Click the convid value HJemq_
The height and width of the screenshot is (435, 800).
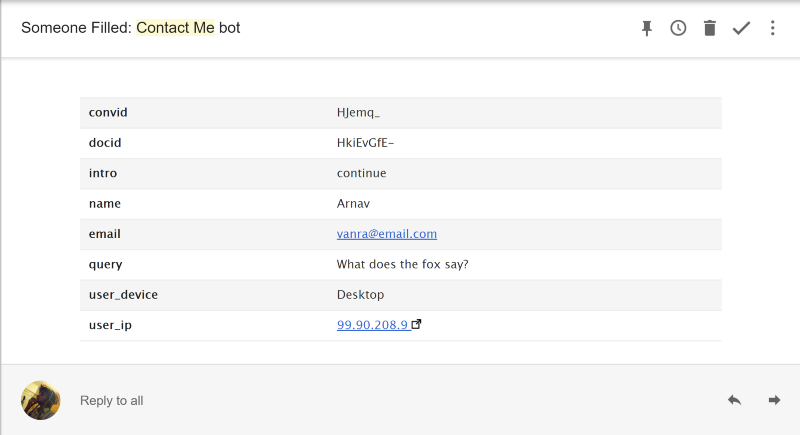[x=358, y=112]
